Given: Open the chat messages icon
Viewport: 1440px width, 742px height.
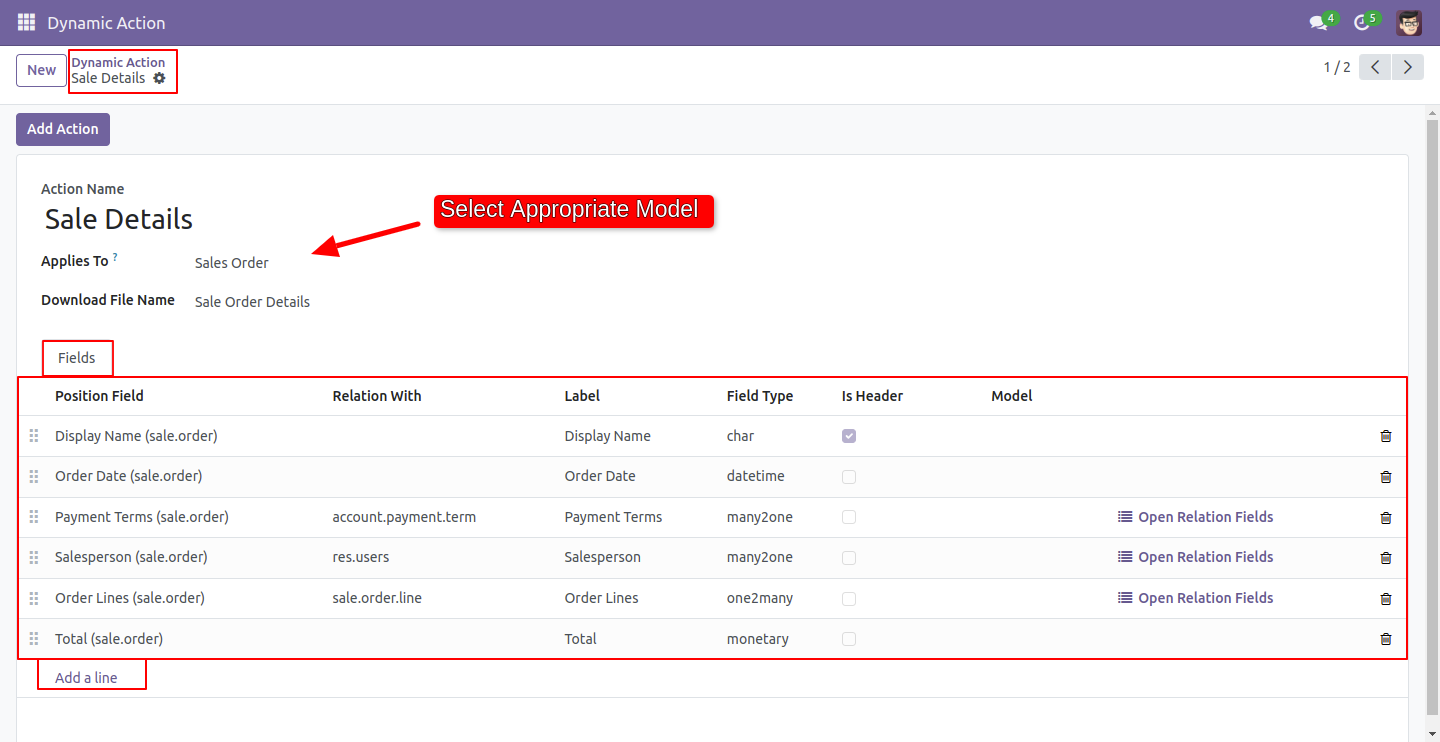Looking at the screenshot, I should tap(1318, 23).
